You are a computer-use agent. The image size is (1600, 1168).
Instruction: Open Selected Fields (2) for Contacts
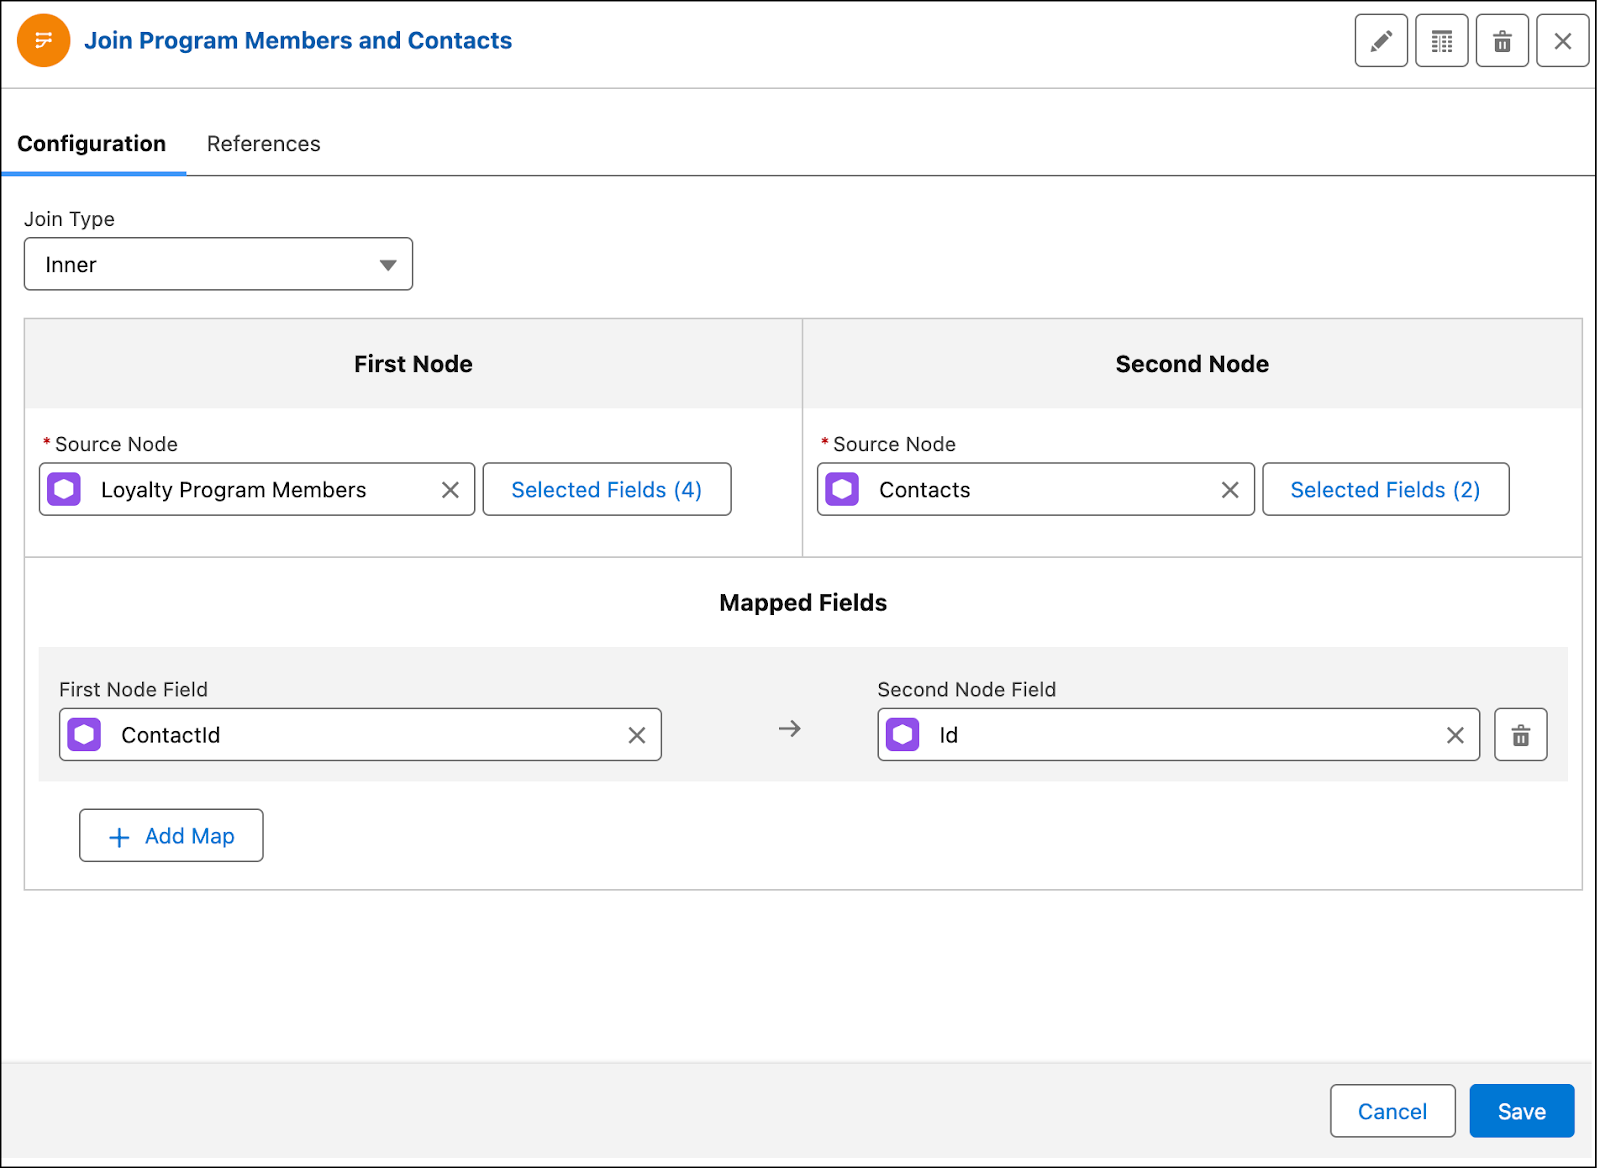coord(1386,489)
